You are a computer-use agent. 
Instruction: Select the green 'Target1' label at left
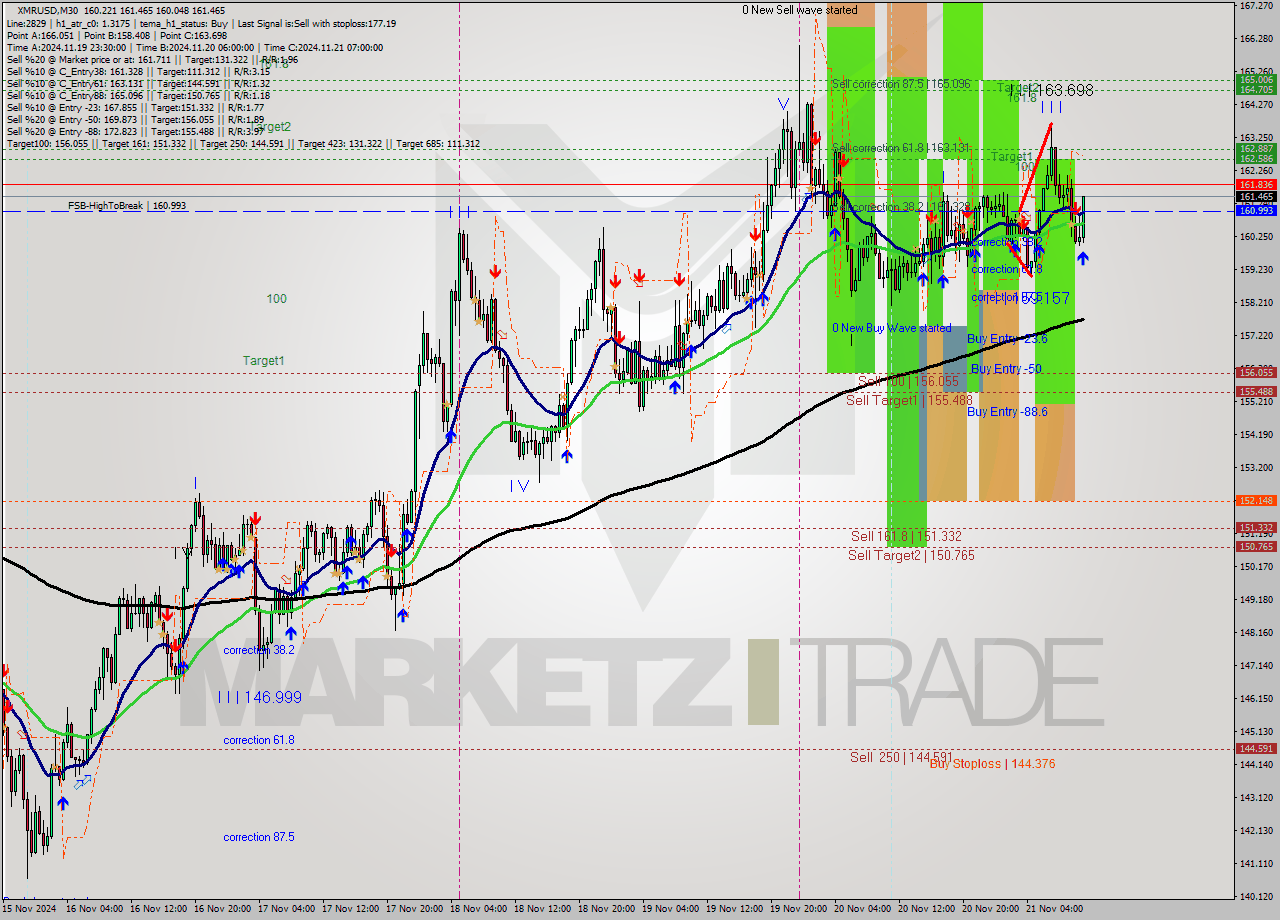[x=264, y=360]
